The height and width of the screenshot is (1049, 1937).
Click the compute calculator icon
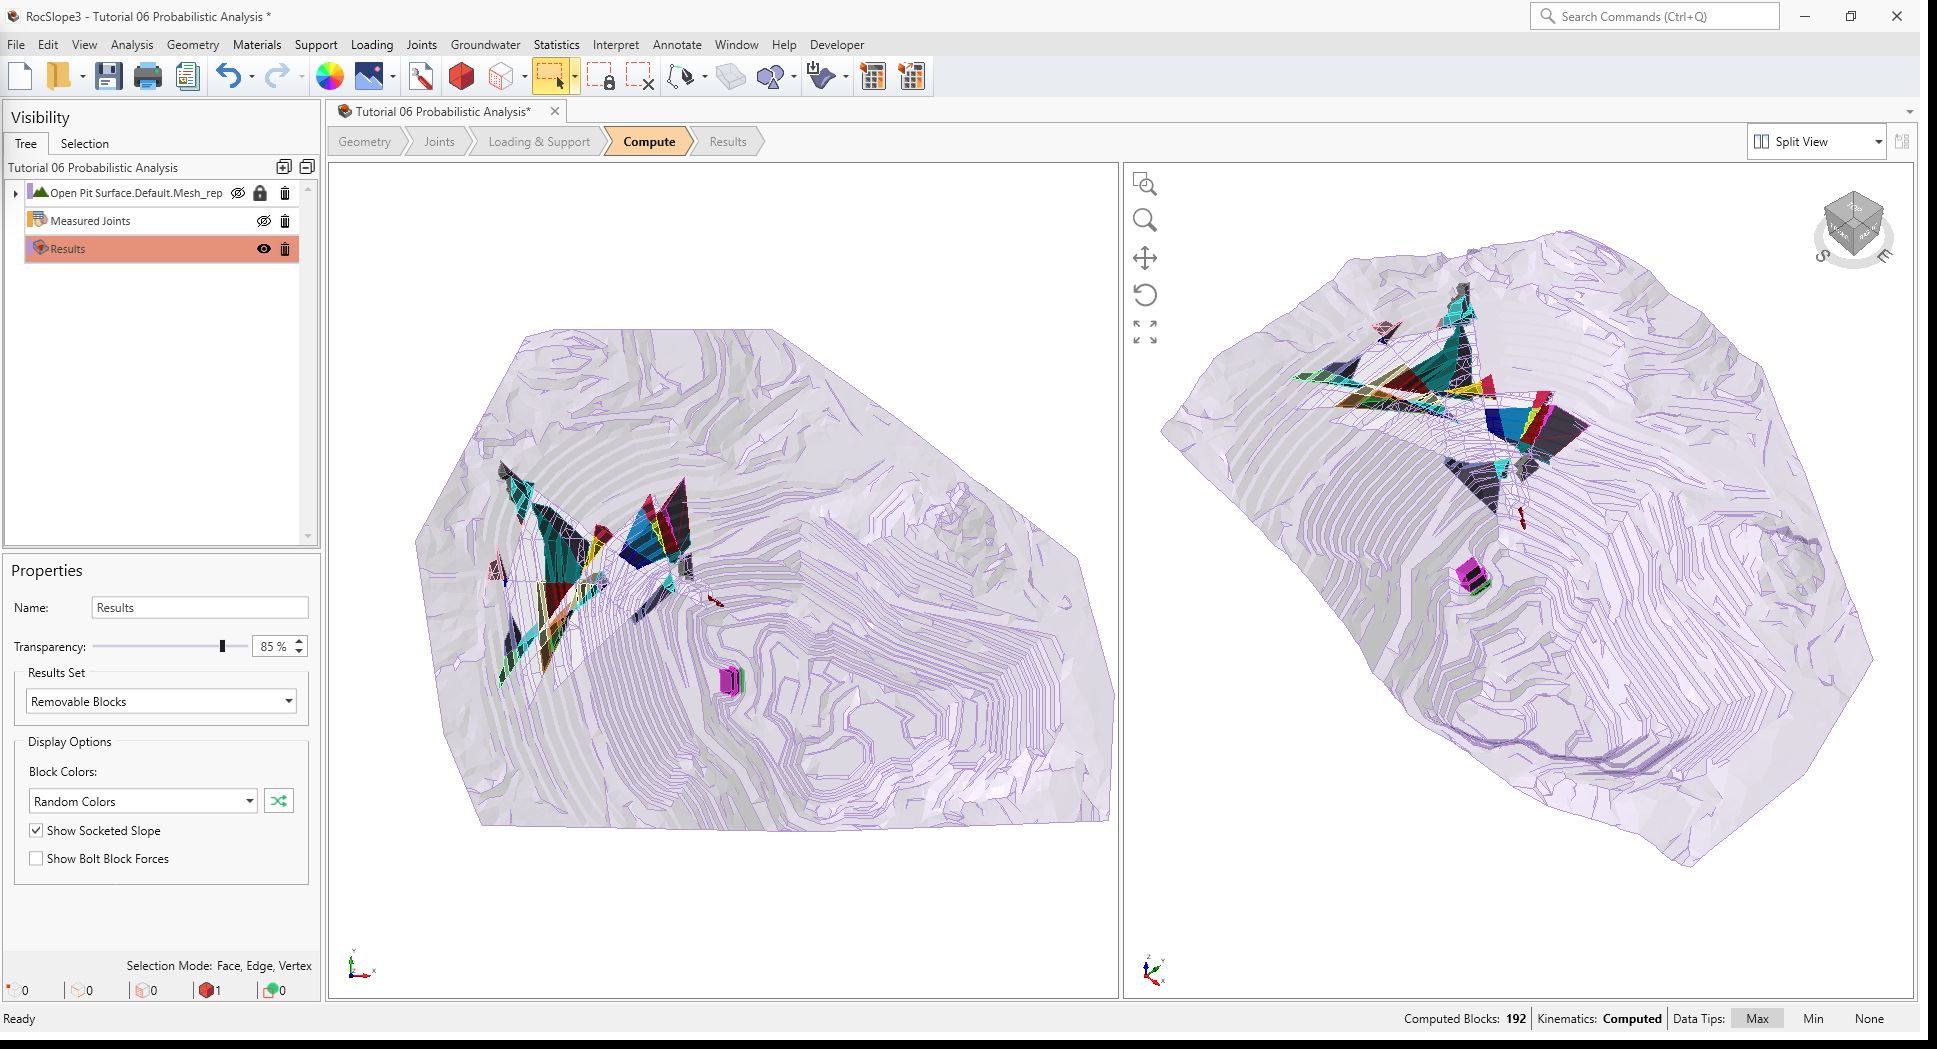[x=873, y=76]
